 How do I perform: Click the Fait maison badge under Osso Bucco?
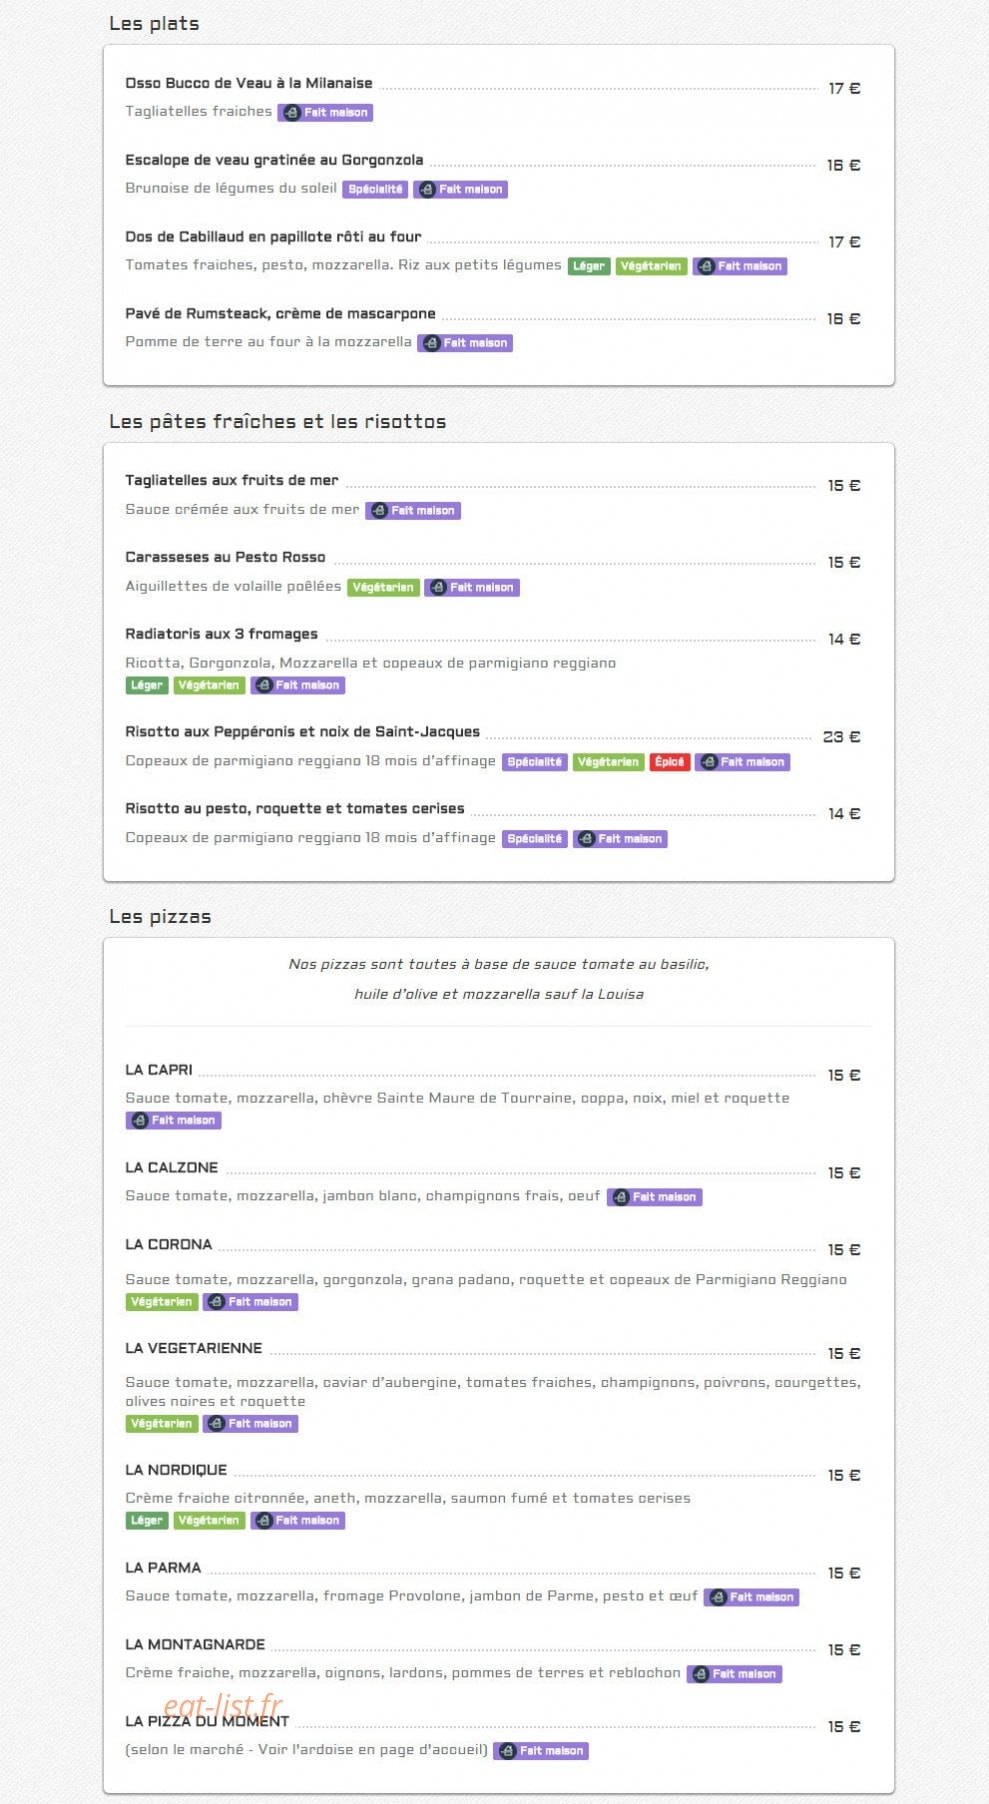pos(326,113)
